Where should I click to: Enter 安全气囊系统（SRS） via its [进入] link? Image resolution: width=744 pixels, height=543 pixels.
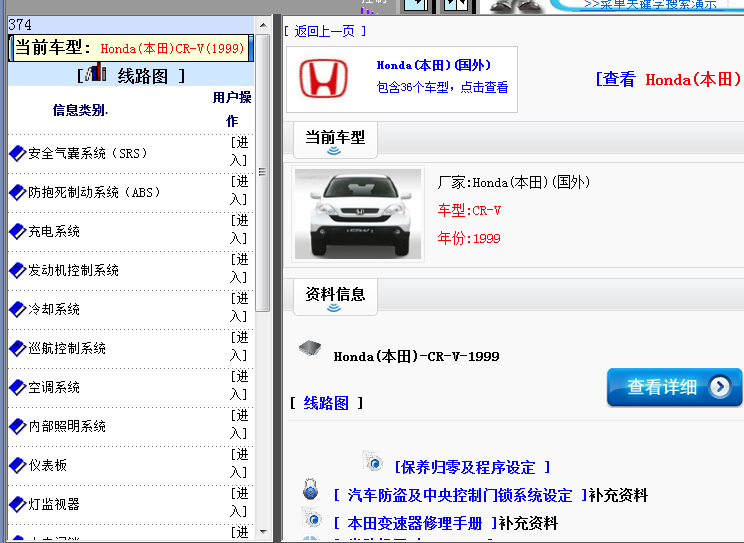(x=240, y=151)
